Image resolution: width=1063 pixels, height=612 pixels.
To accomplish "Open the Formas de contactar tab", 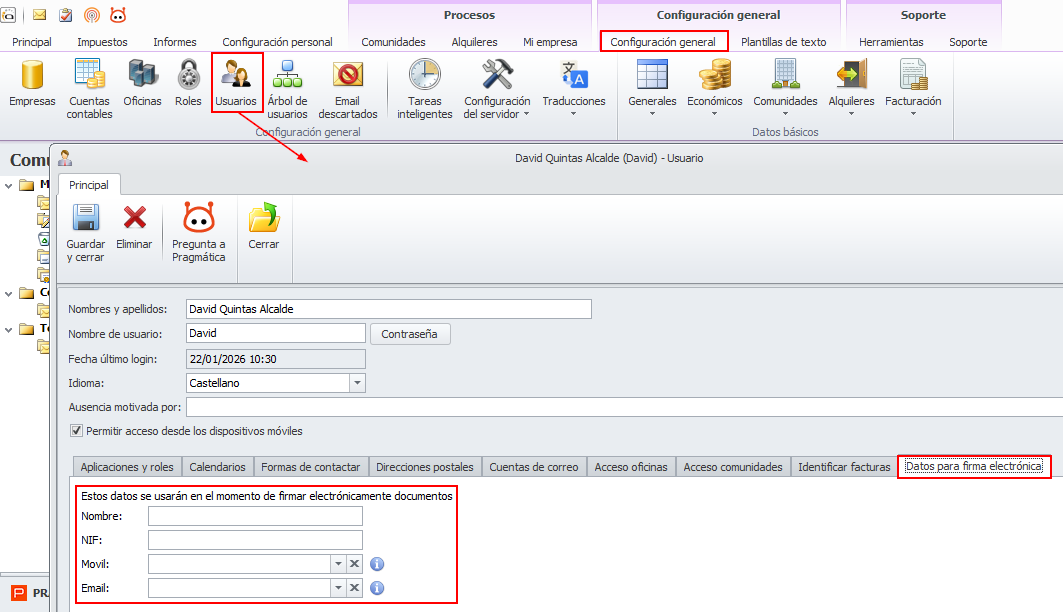I will point(310,467).
